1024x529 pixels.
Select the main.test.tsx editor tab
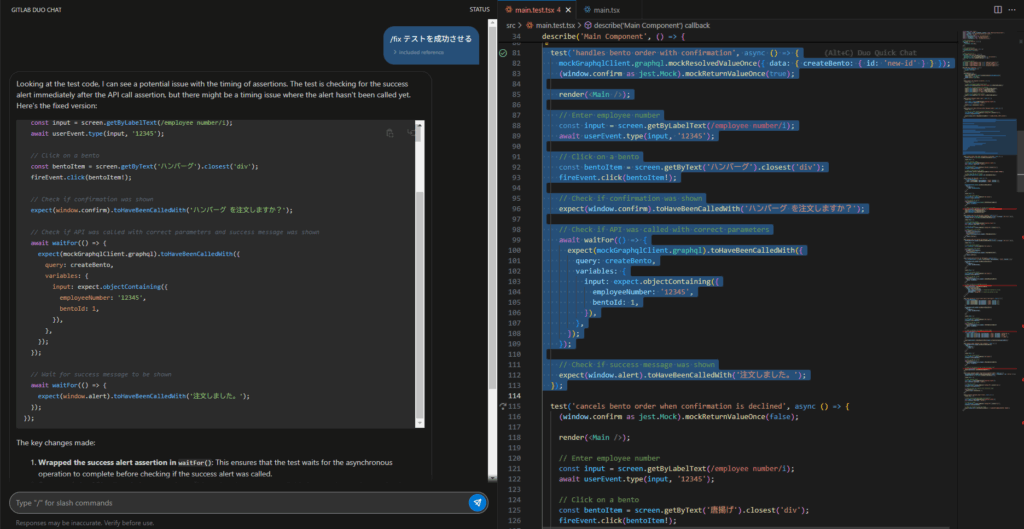[x=537, y=10]
